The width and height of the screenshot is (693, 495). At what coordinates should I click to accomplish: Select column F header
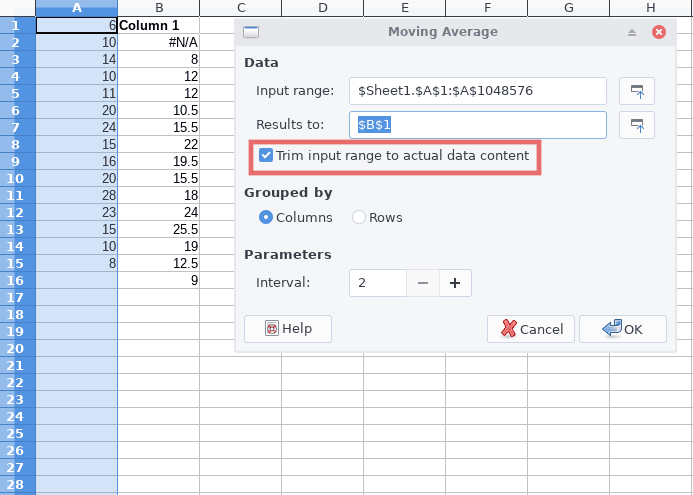click(487, 8)
